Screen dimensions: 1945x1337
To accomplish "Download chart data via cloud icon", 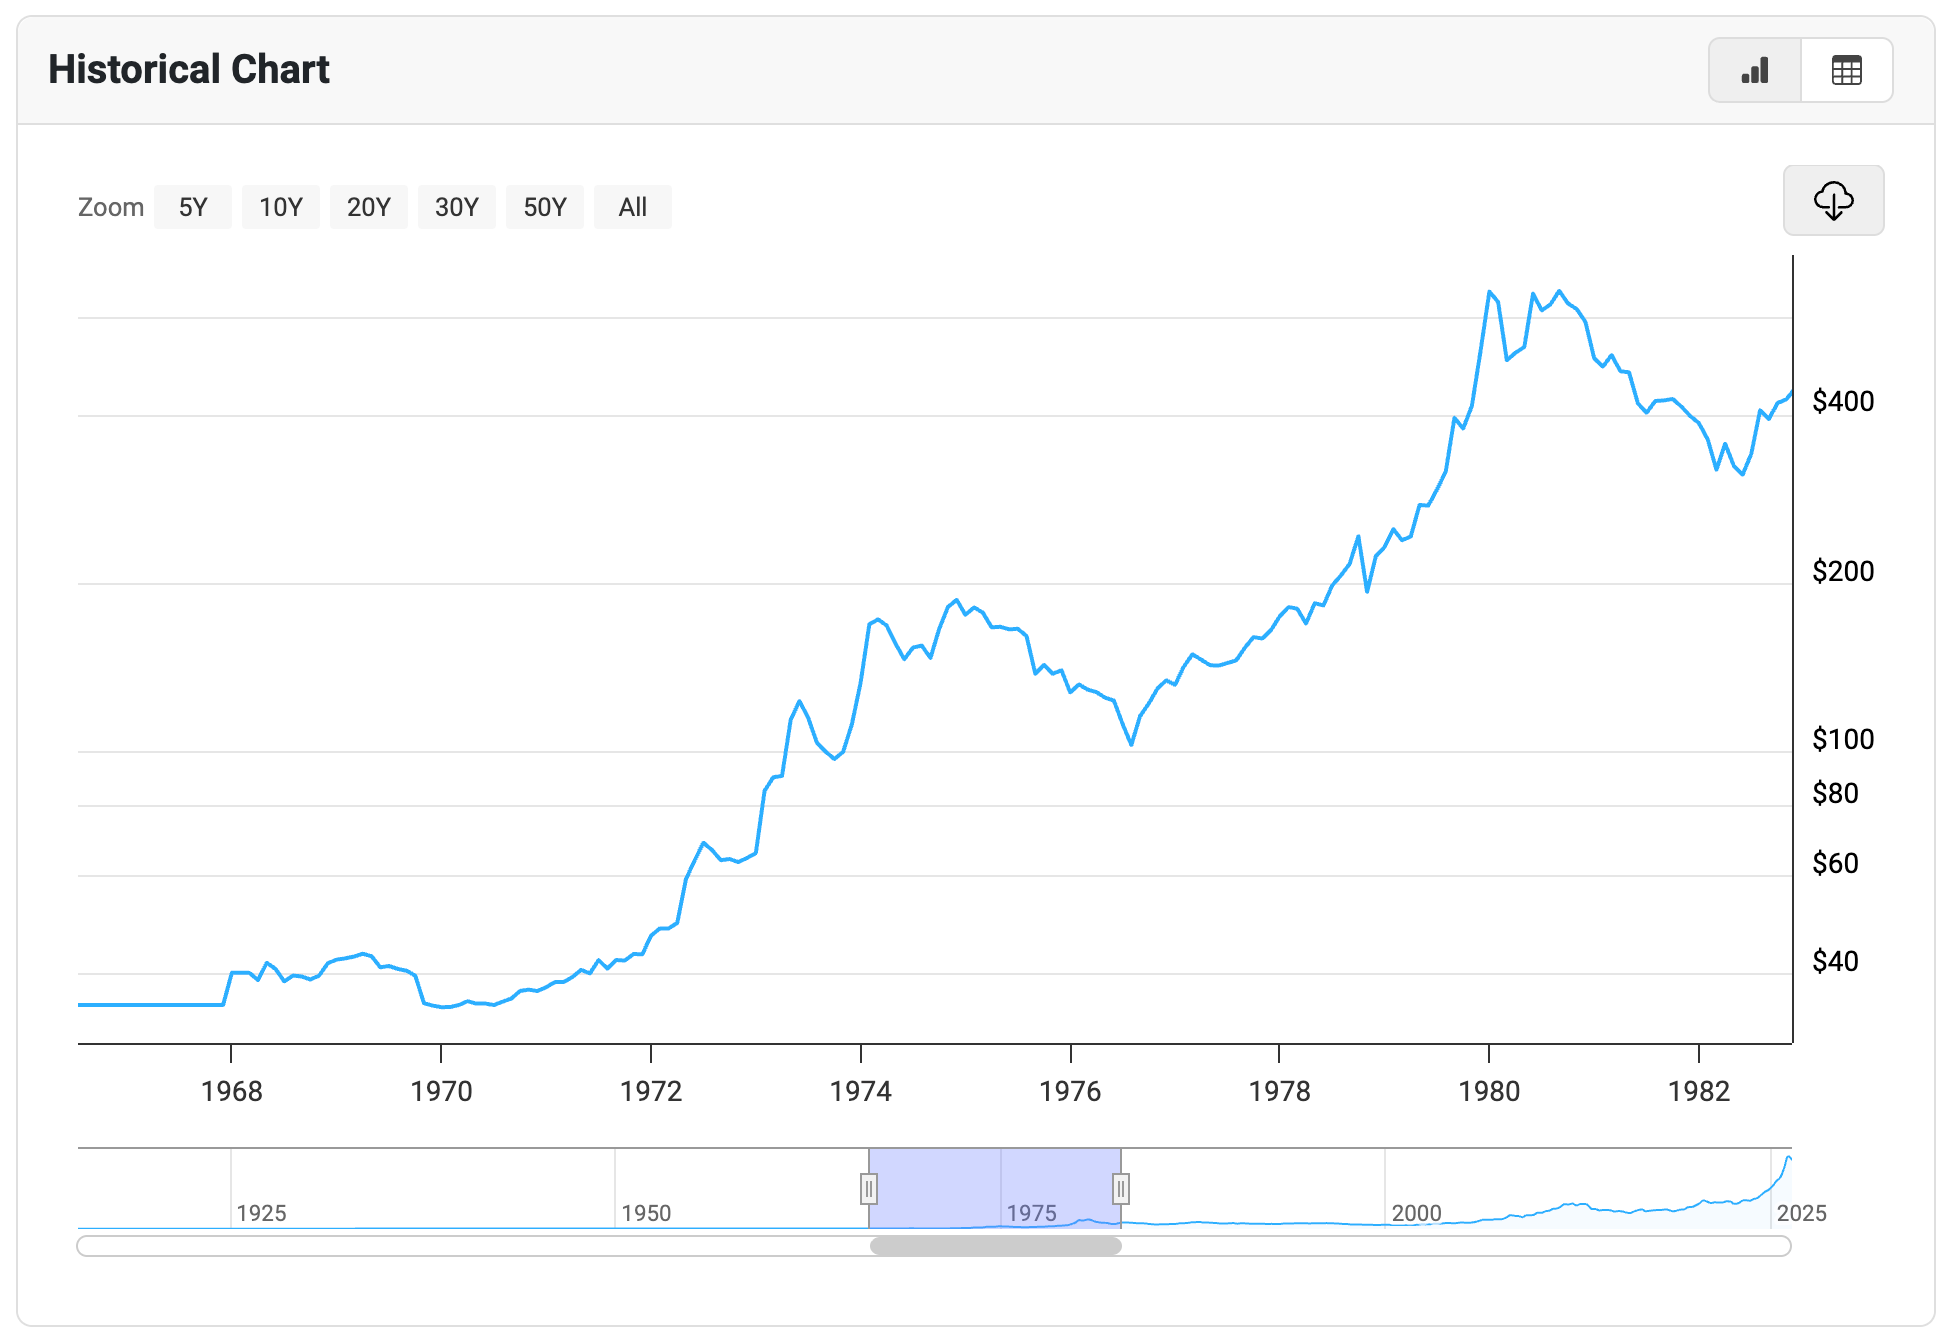I will pyautogui.click(x=1833, y=201).
